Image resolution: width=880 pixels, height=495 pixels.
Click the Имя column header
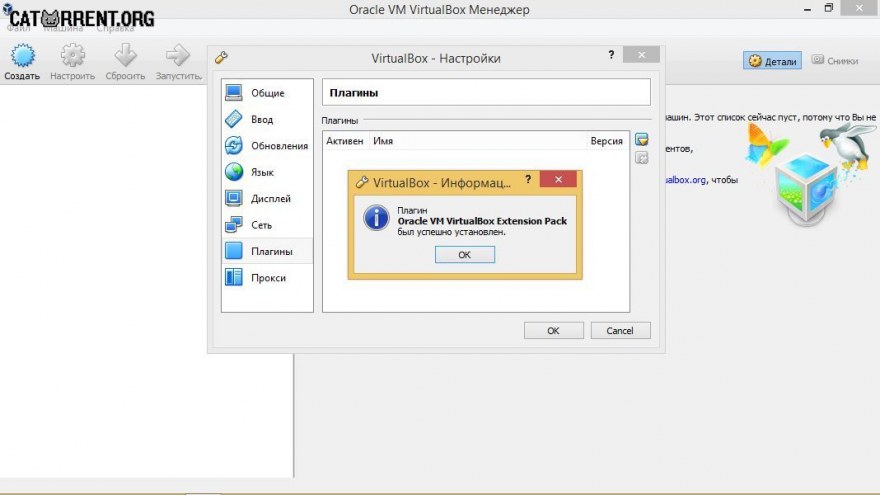point(383,141)
